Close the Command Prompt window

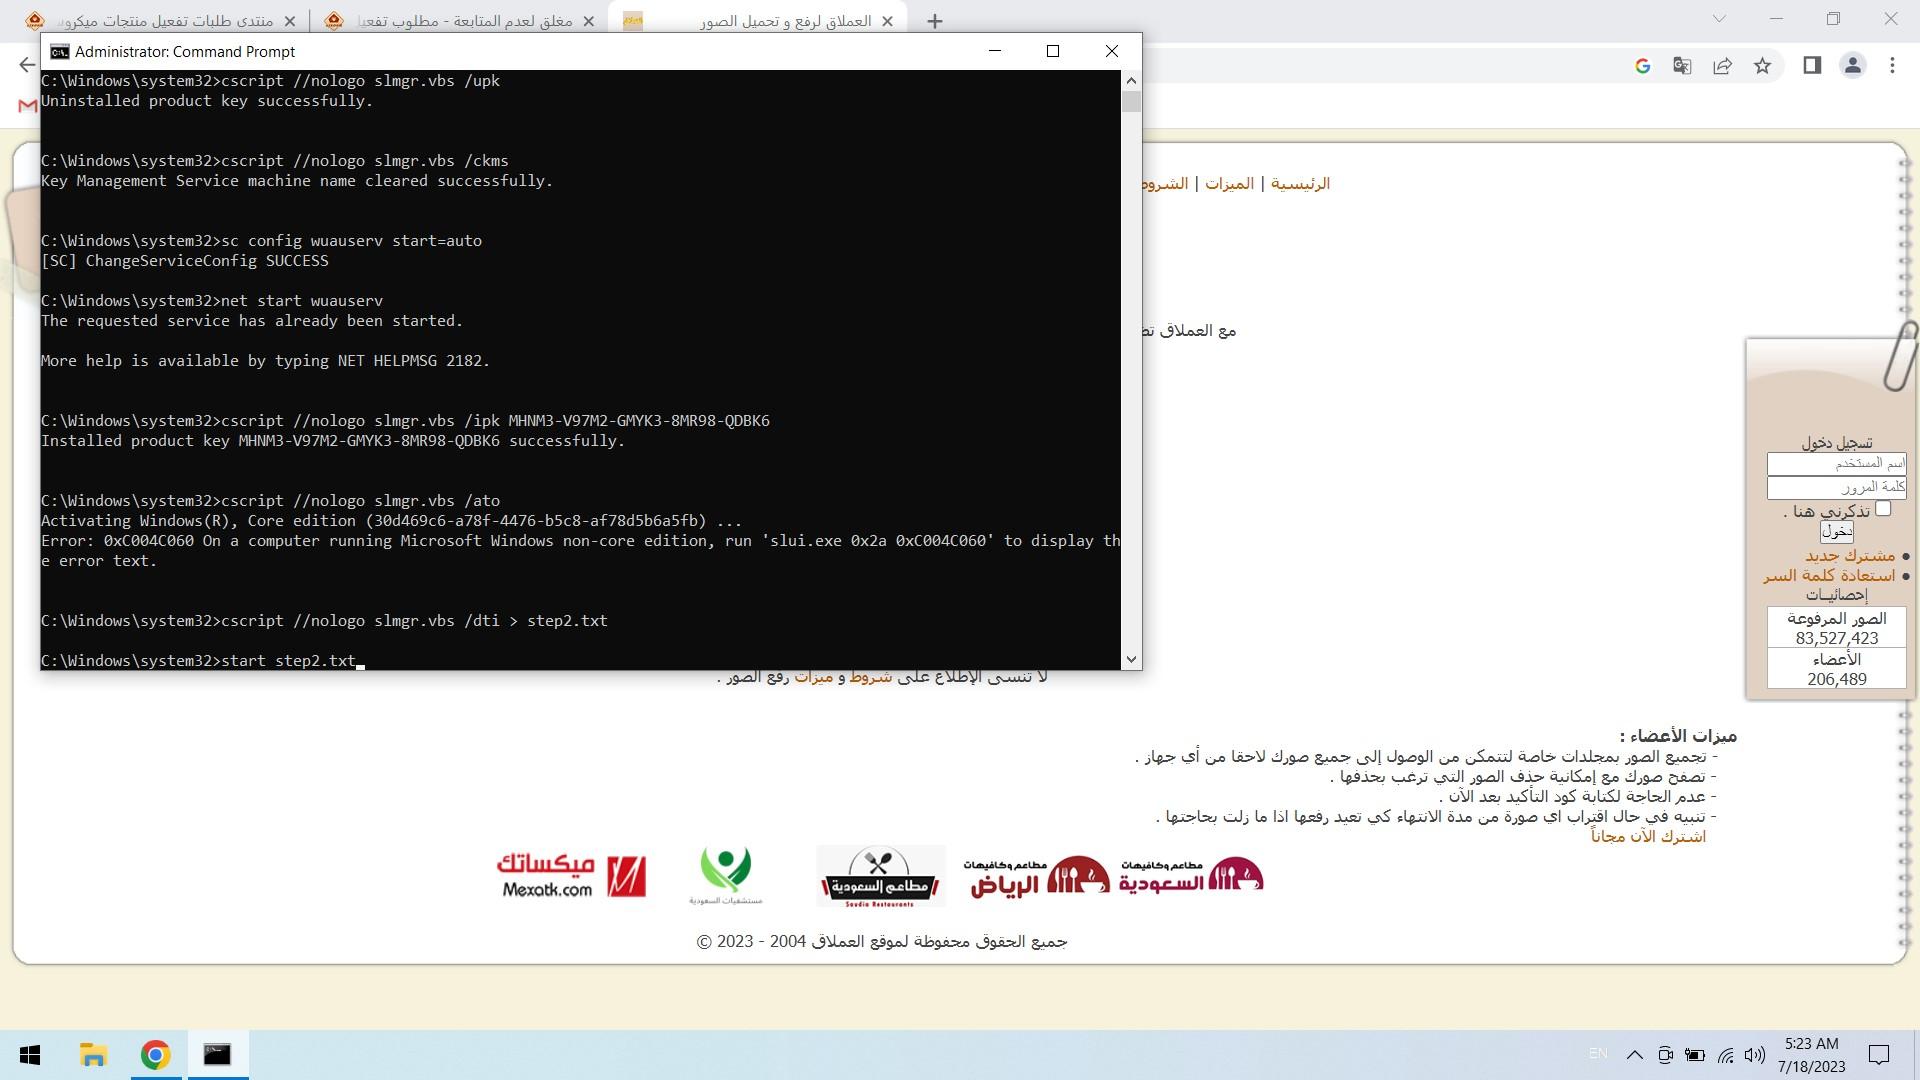[1111, 51]
